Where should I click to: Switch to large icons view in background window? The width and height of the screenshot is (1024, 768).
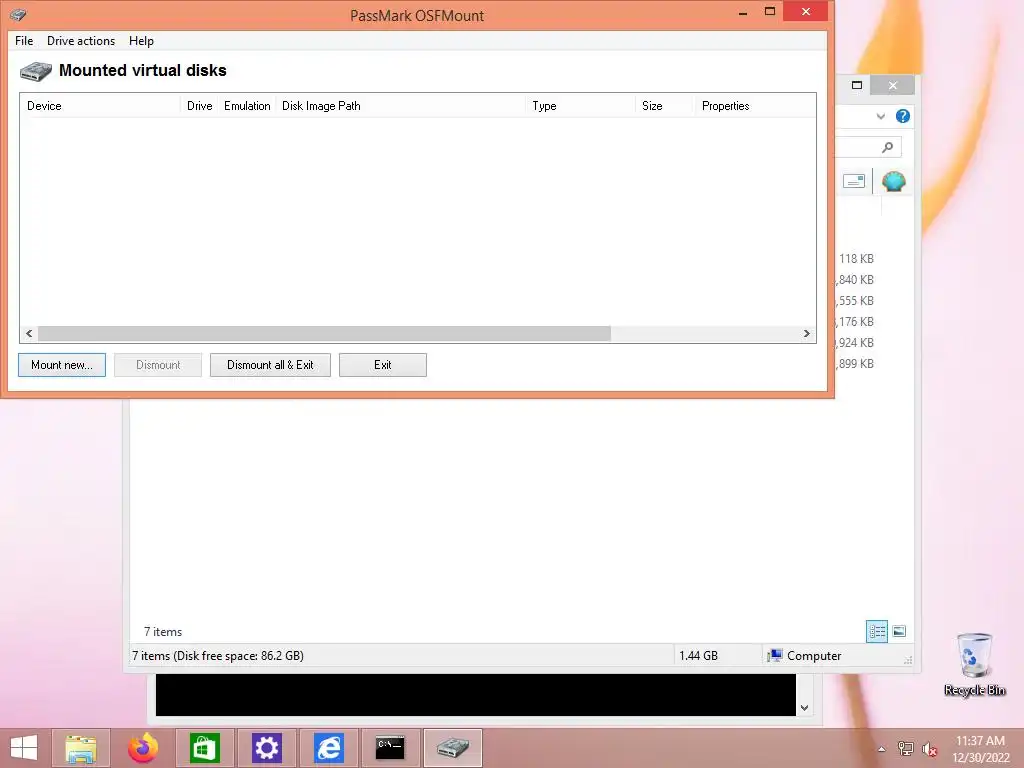coord(899,631)
